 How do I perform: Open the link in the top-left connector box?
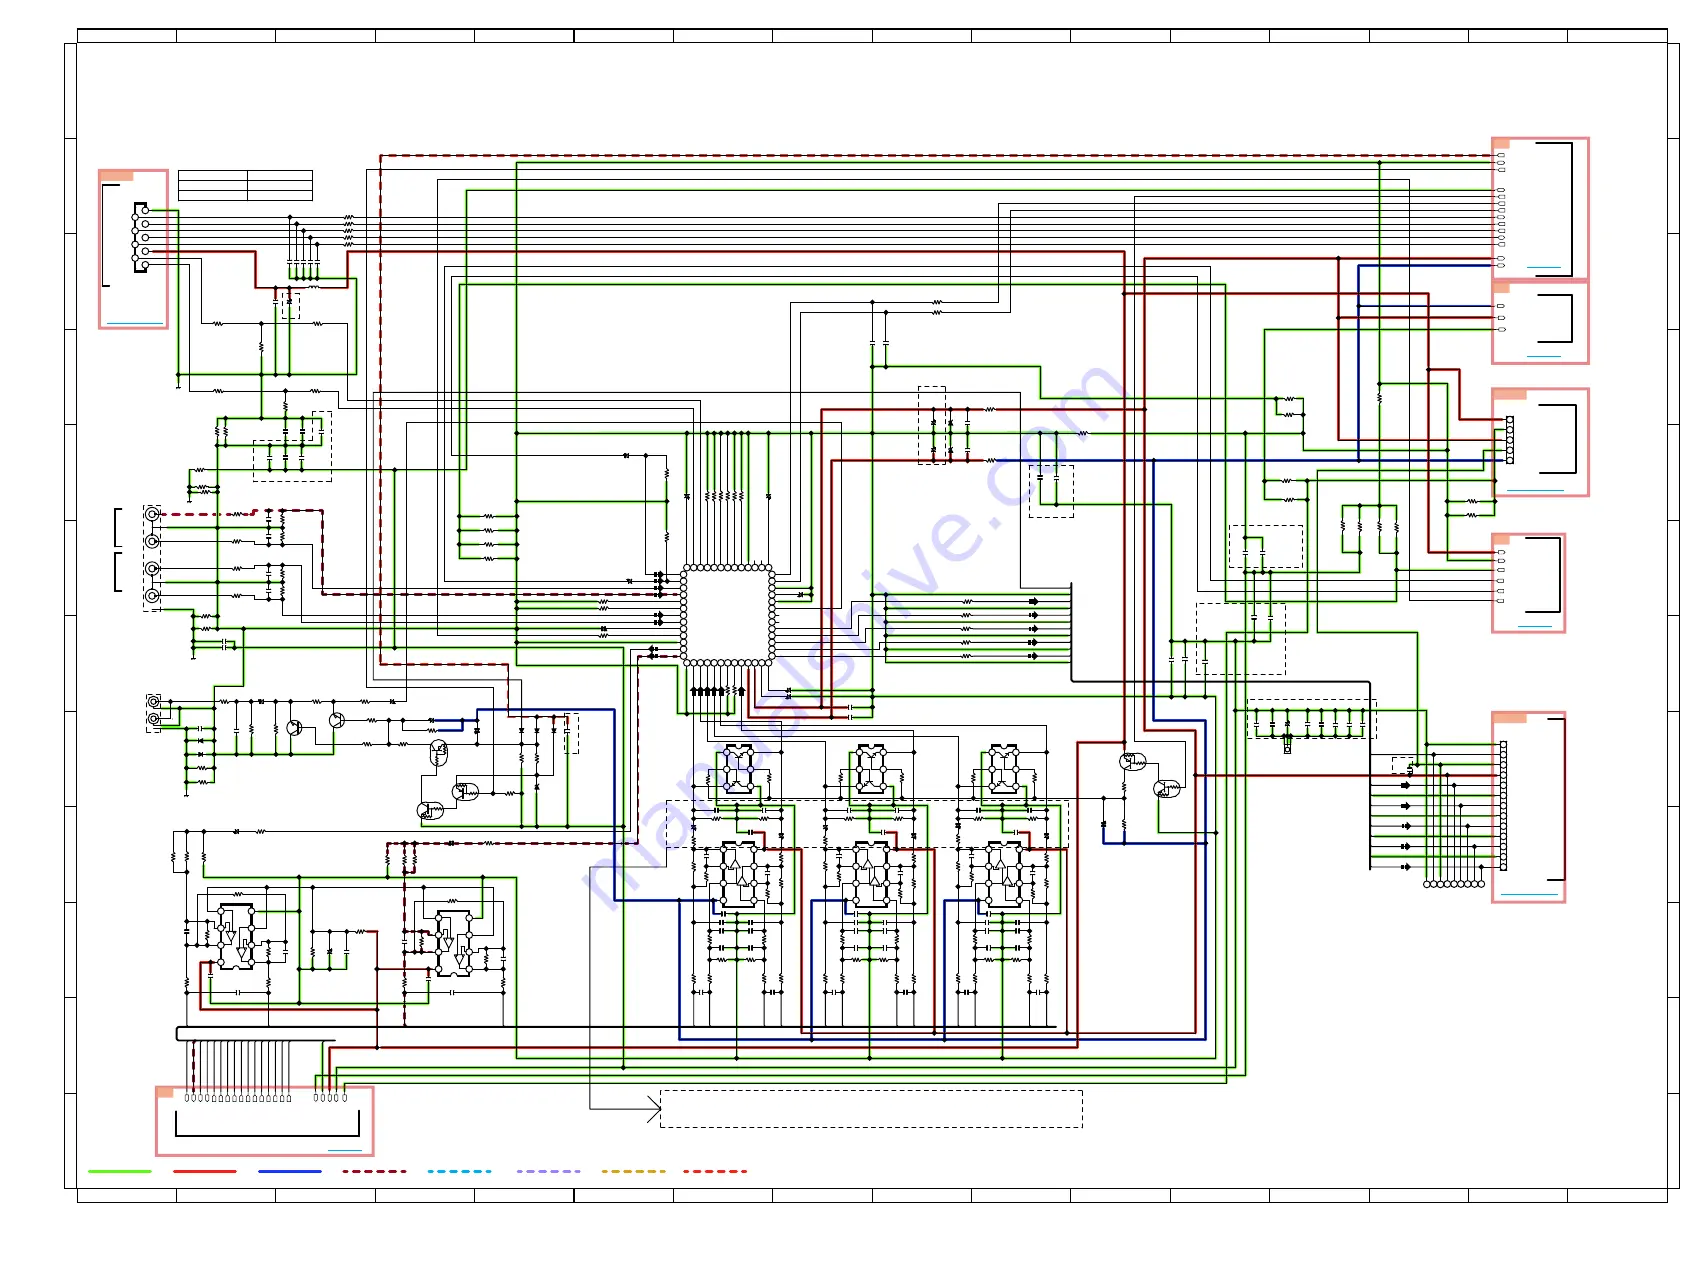point(134,323)
